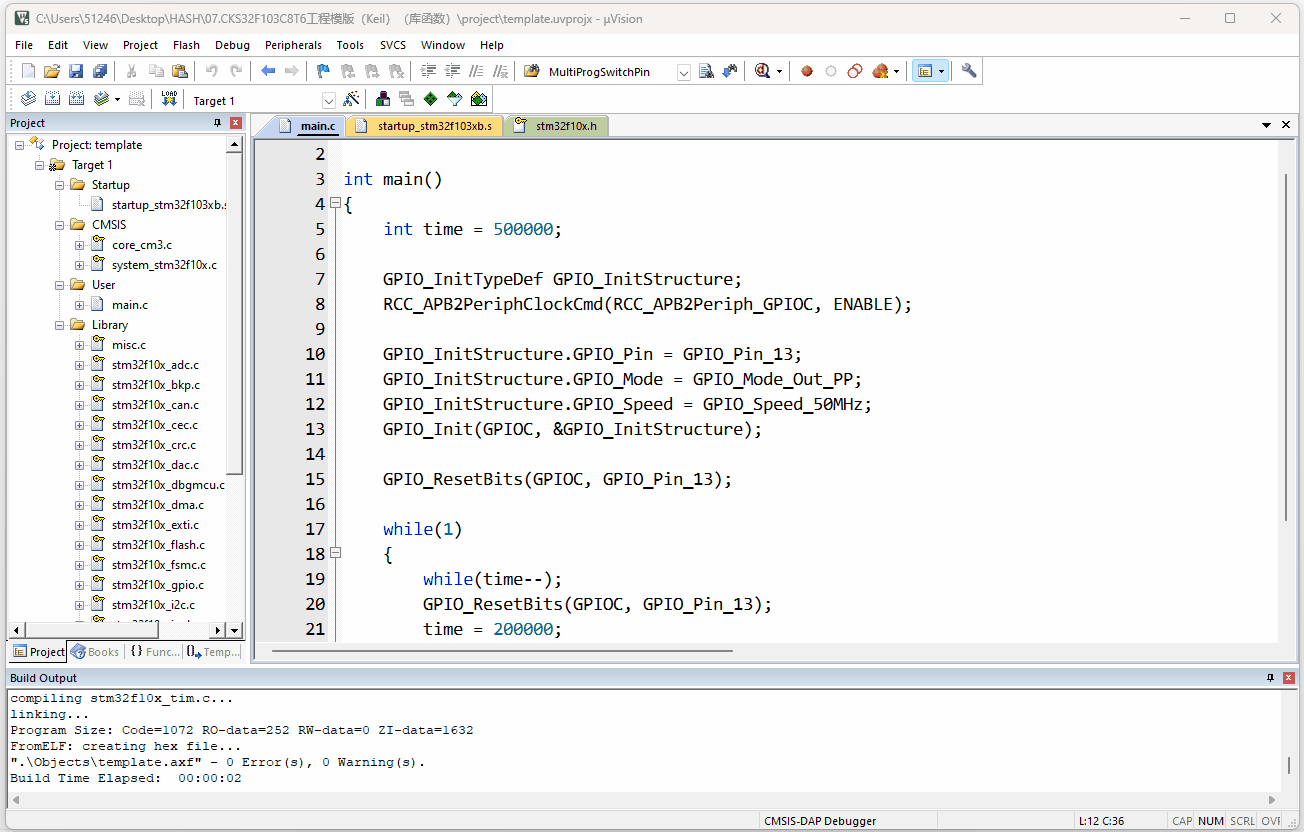Open the Peripherals menu
The image size is (1304, 832).
pyautogui.click(x=293, y=45)
